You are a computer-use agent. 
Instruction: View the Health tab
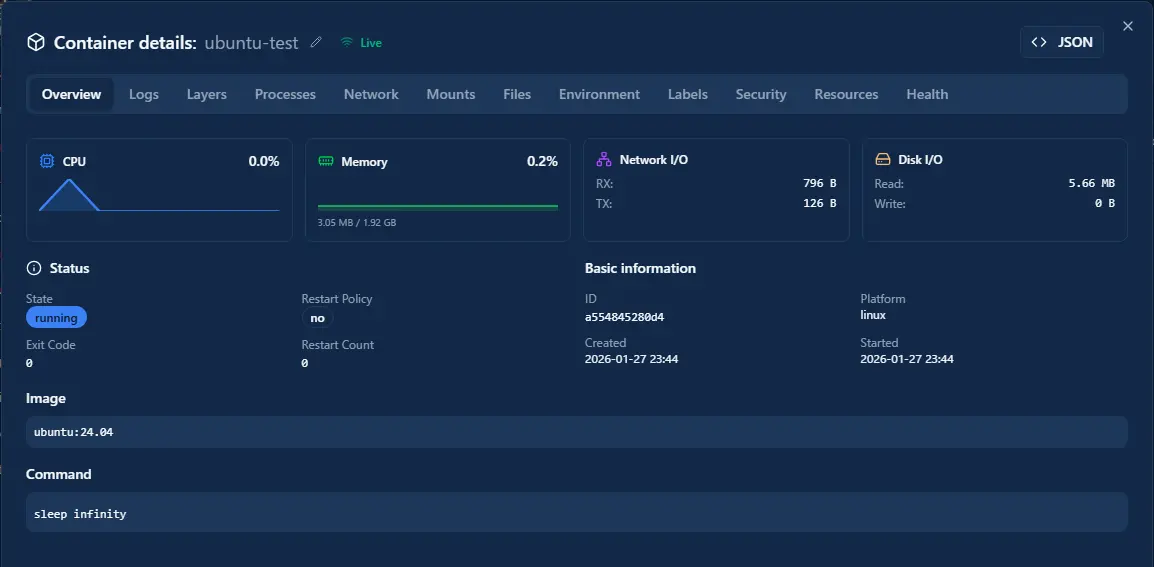pyautogui.click(x=927, y=94)
